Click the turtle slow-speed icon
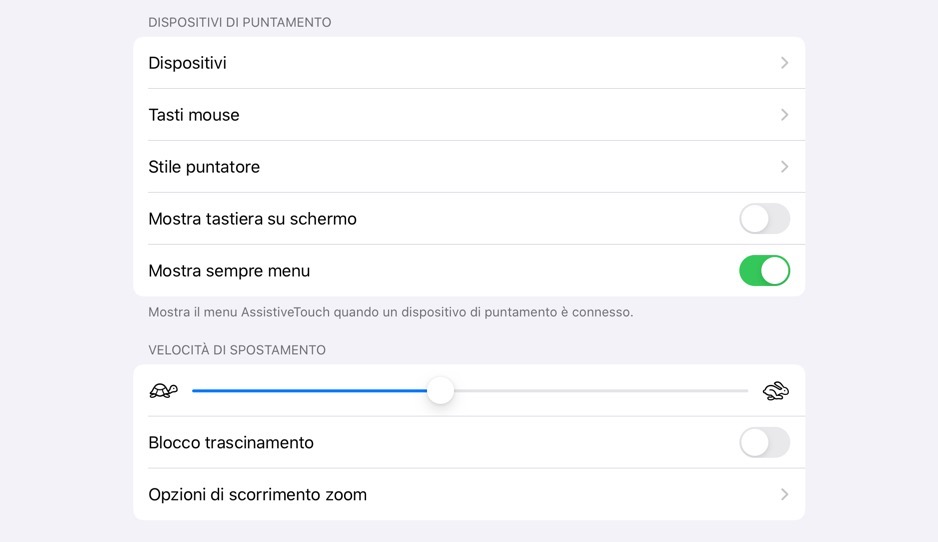 pos(163,391)
